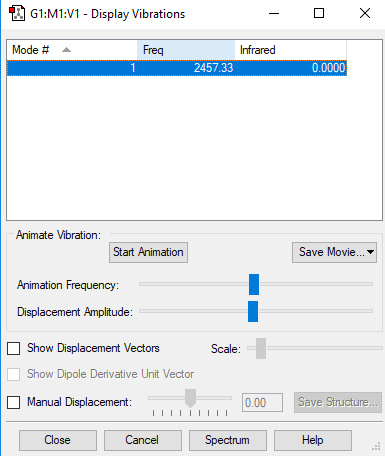Viewport: 385px width, 456px height.
Task: Click the Mode # sort arrow indicator
Action: pos(66,50)
